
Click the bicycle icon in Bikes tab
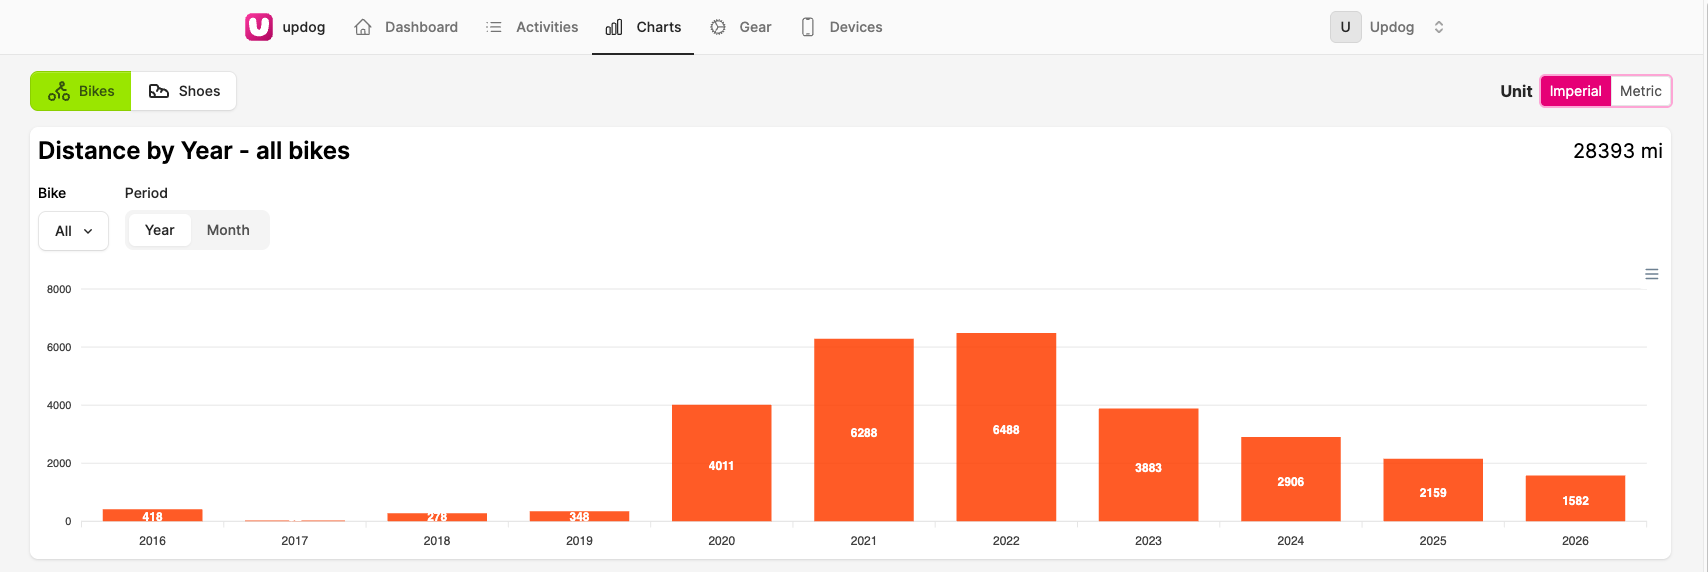tap(59, 91)
